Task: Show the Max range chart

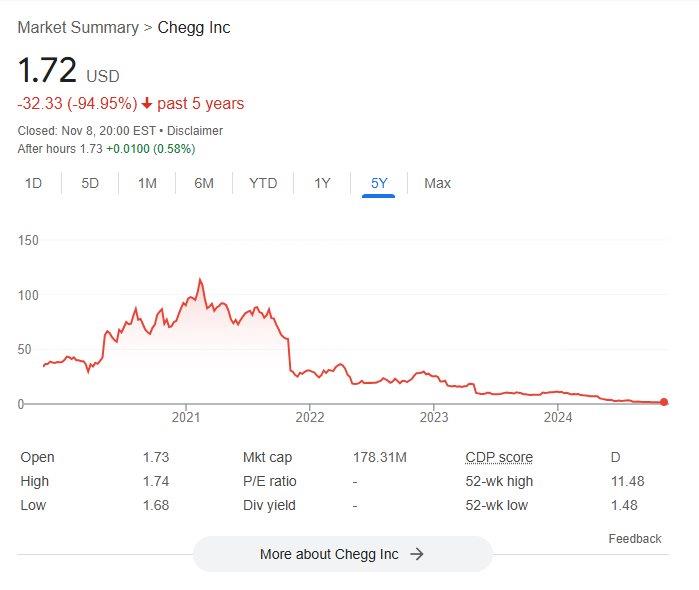Action: click(437, 183)
